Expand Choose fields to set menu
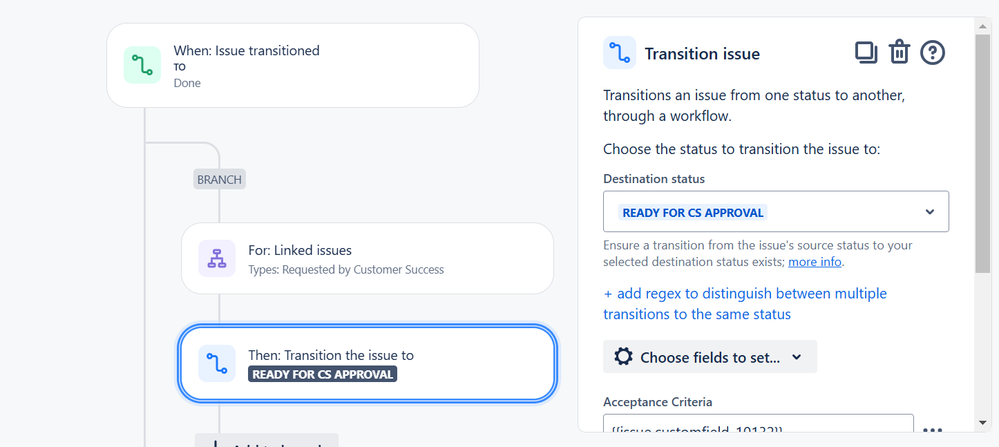Viewport: 999px width, 447px height. tap(710, 357)
